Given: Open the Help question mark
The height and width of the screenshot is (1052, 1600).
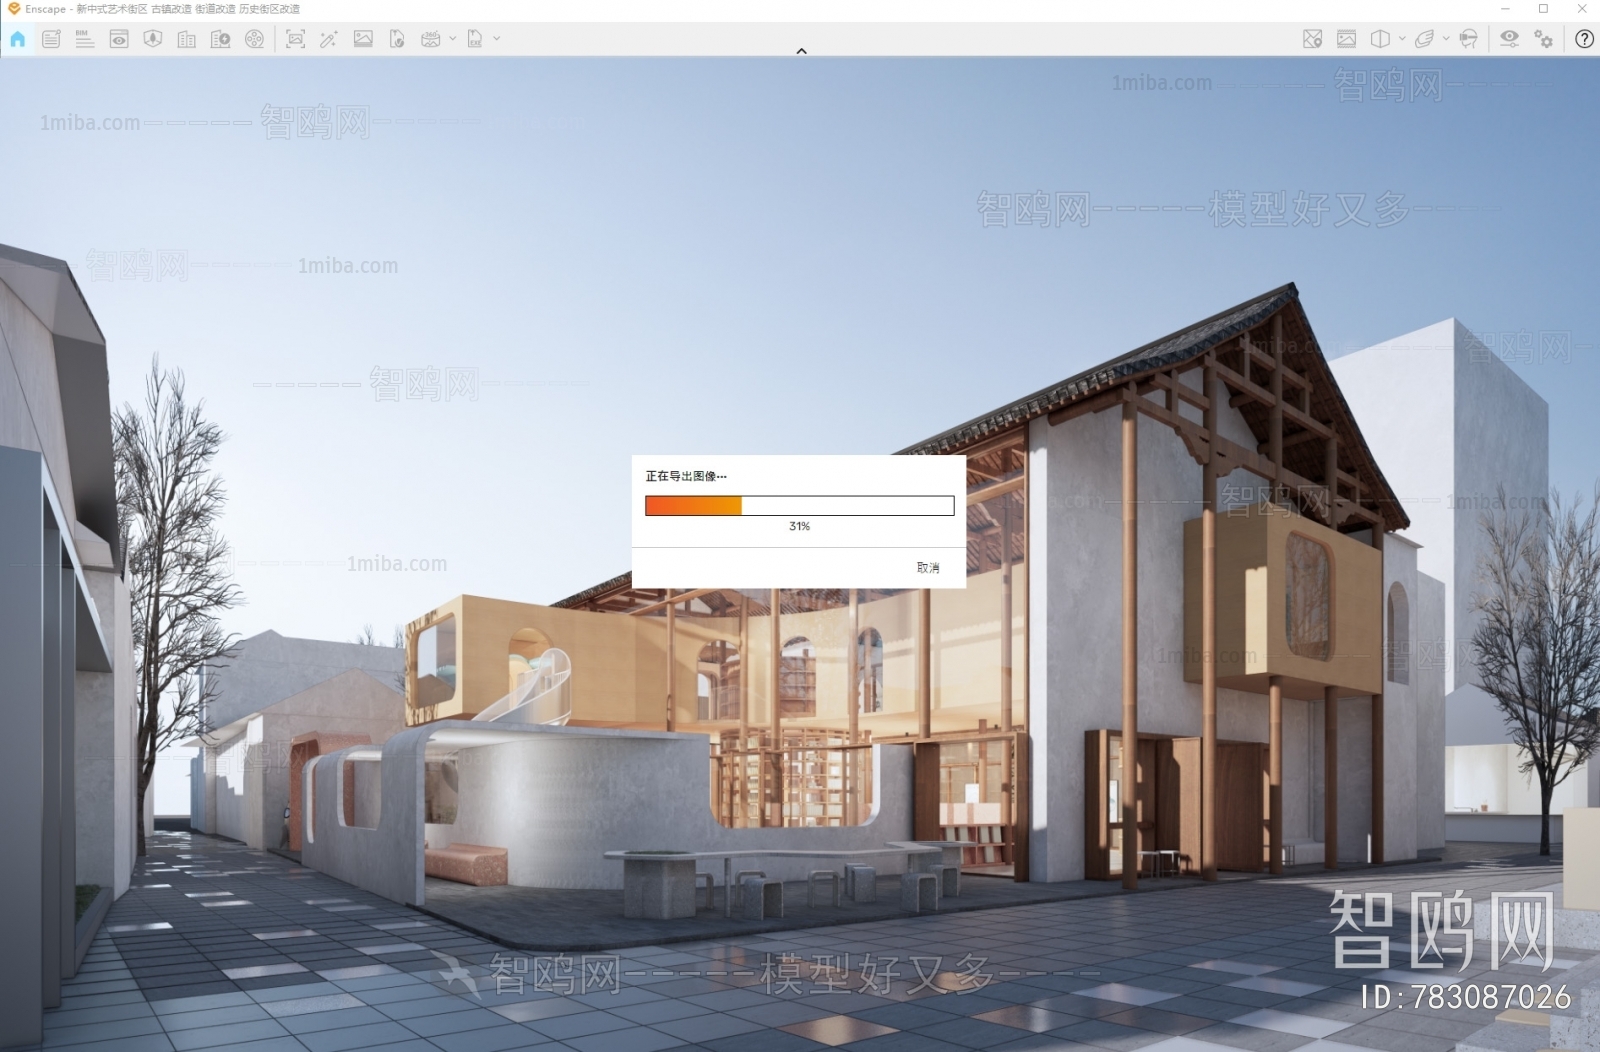Looking at the screenshot, I should (x=1584, y=39).
